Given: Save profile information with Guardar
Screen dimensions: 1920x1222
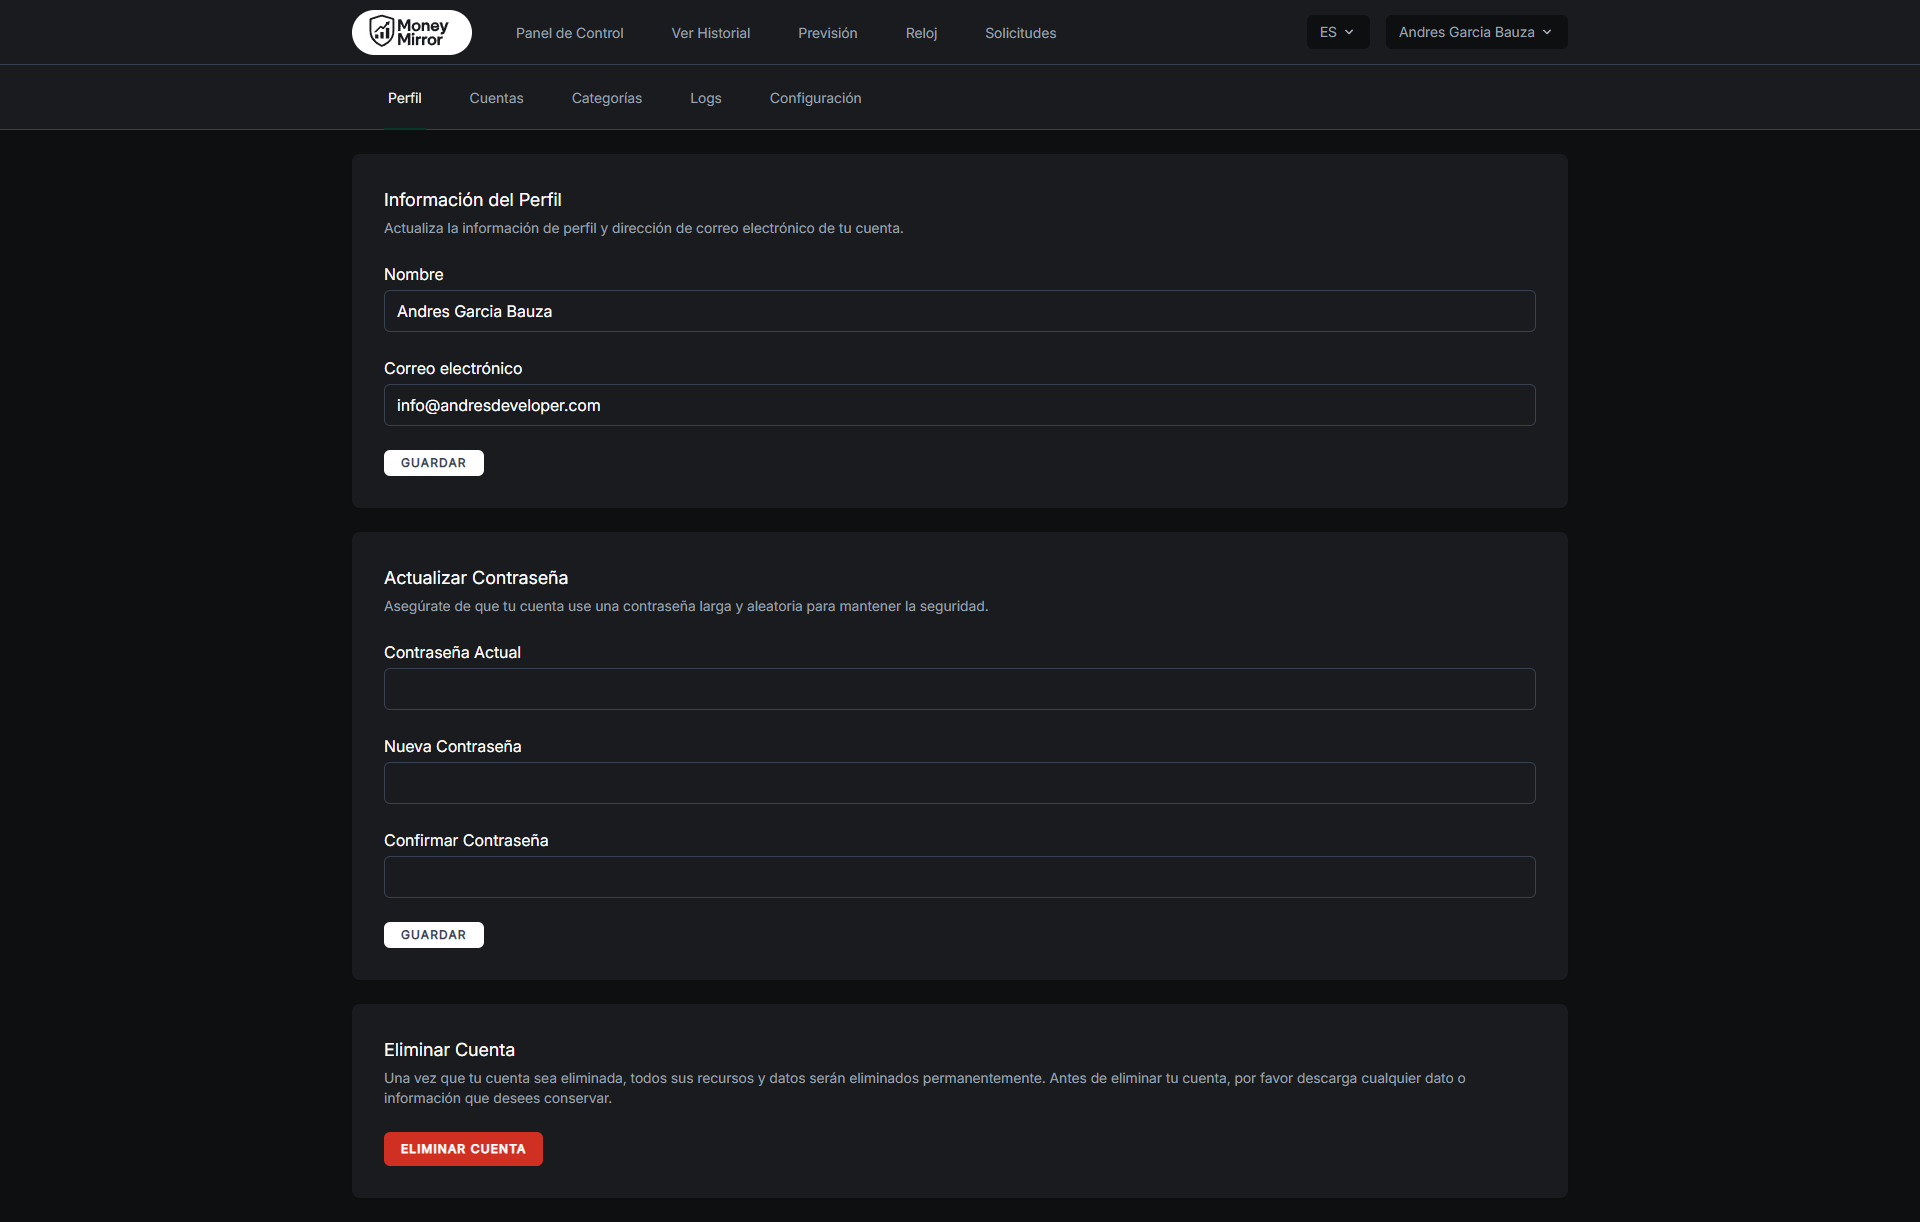Looking at the screenshot, I should [433, 463].
